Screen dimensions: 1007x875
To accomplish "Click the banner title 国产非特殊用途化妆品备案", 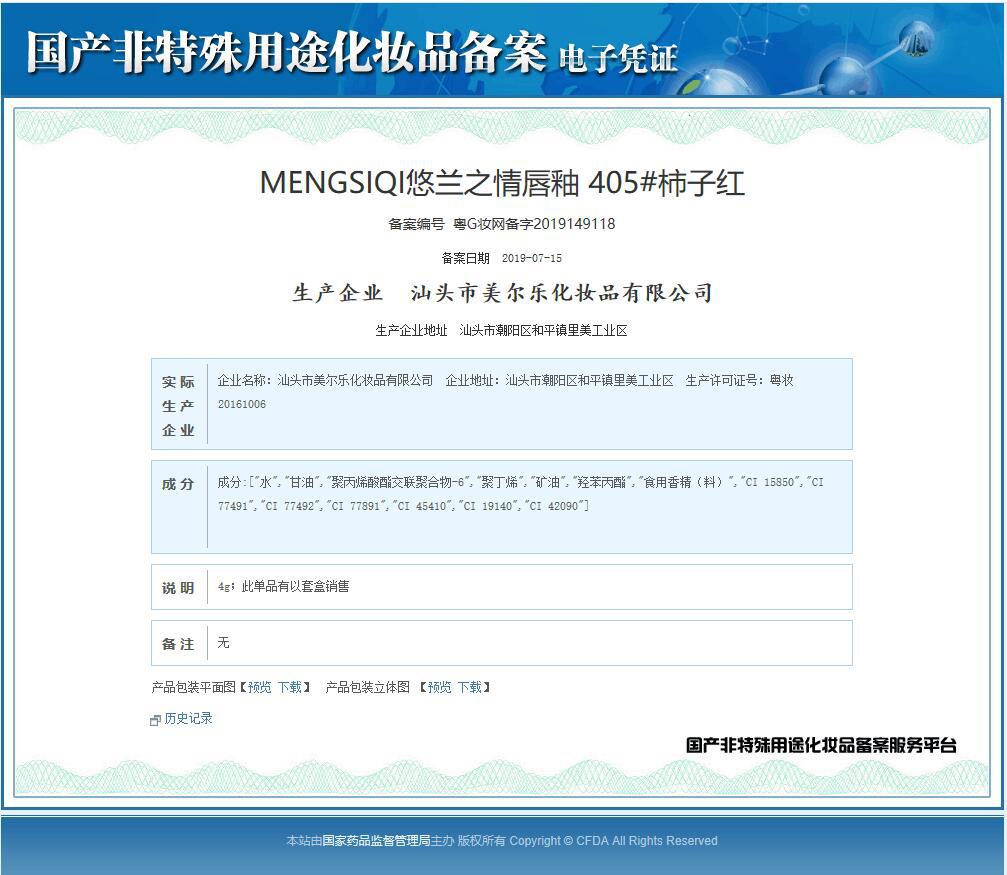I will pyautogui.click(x=286, y=51).
